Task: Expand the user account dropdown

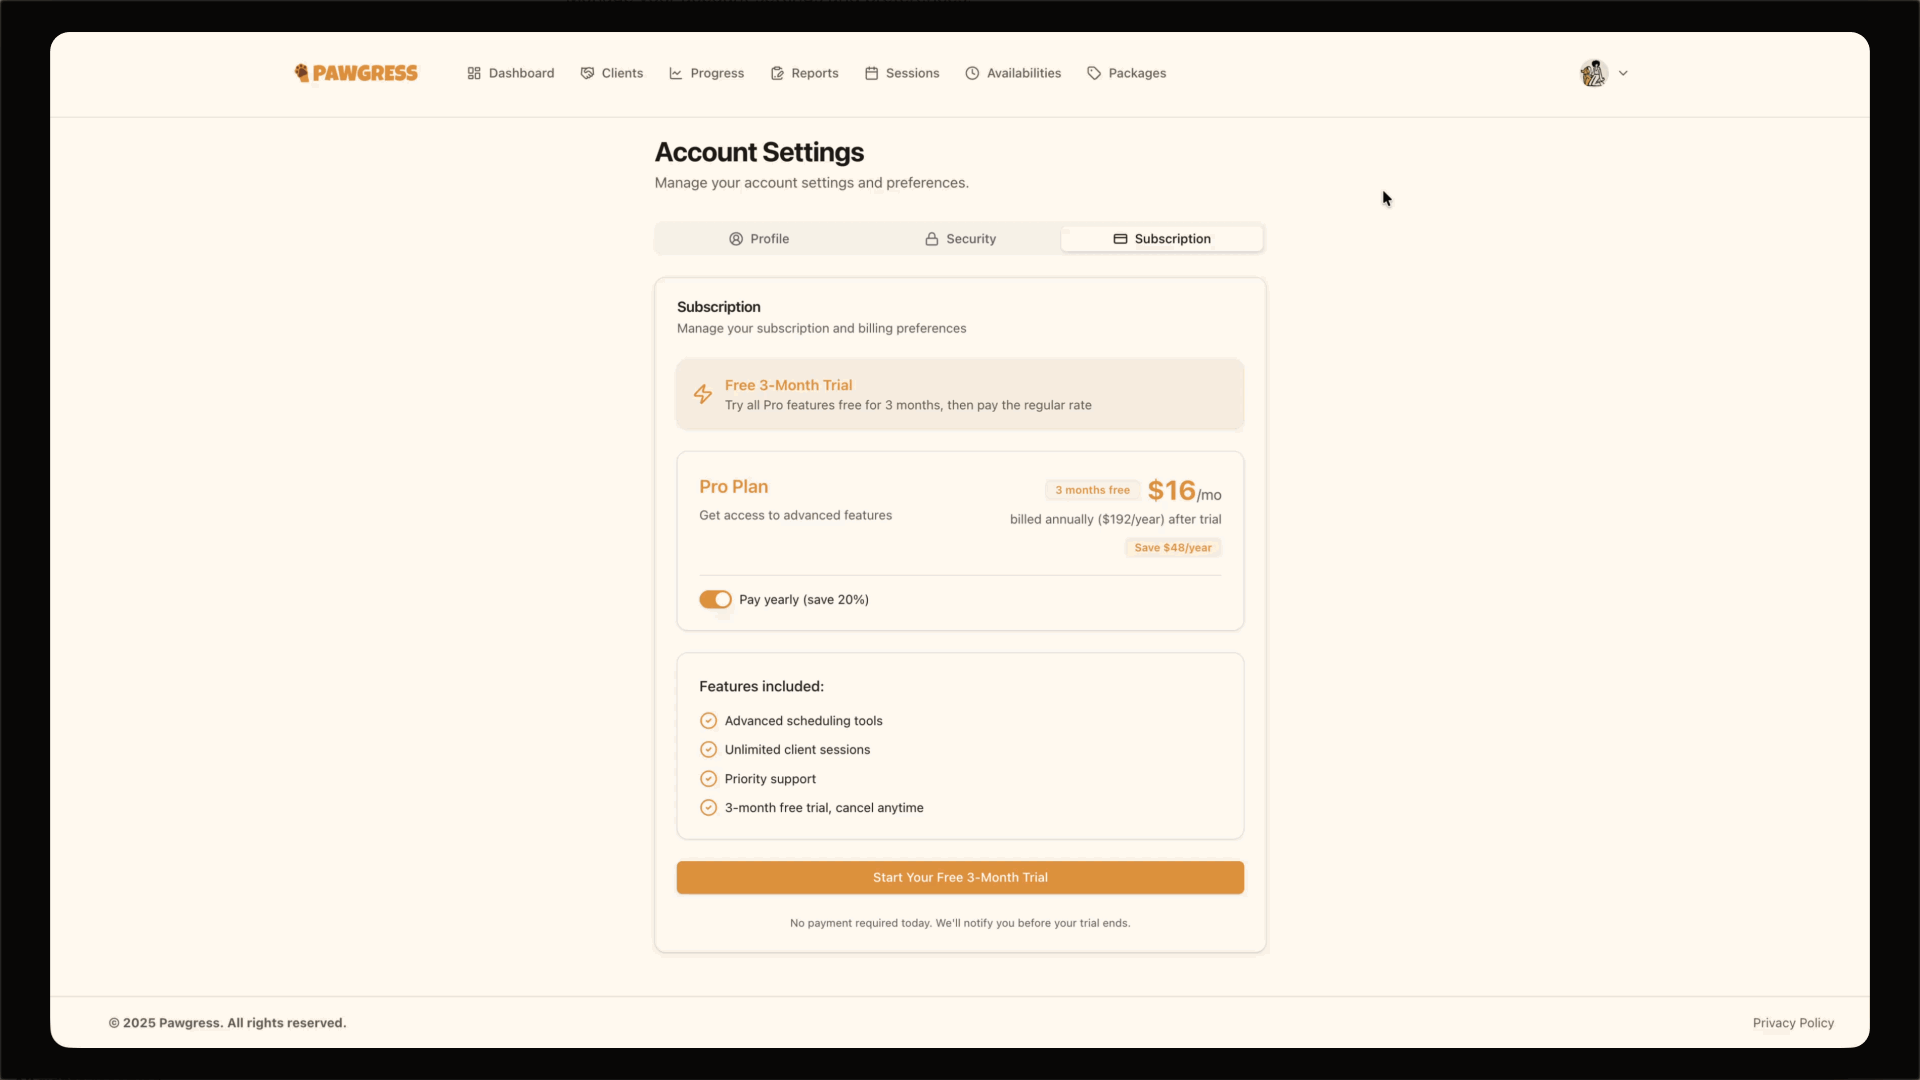Action: [x=1622, y=72]
